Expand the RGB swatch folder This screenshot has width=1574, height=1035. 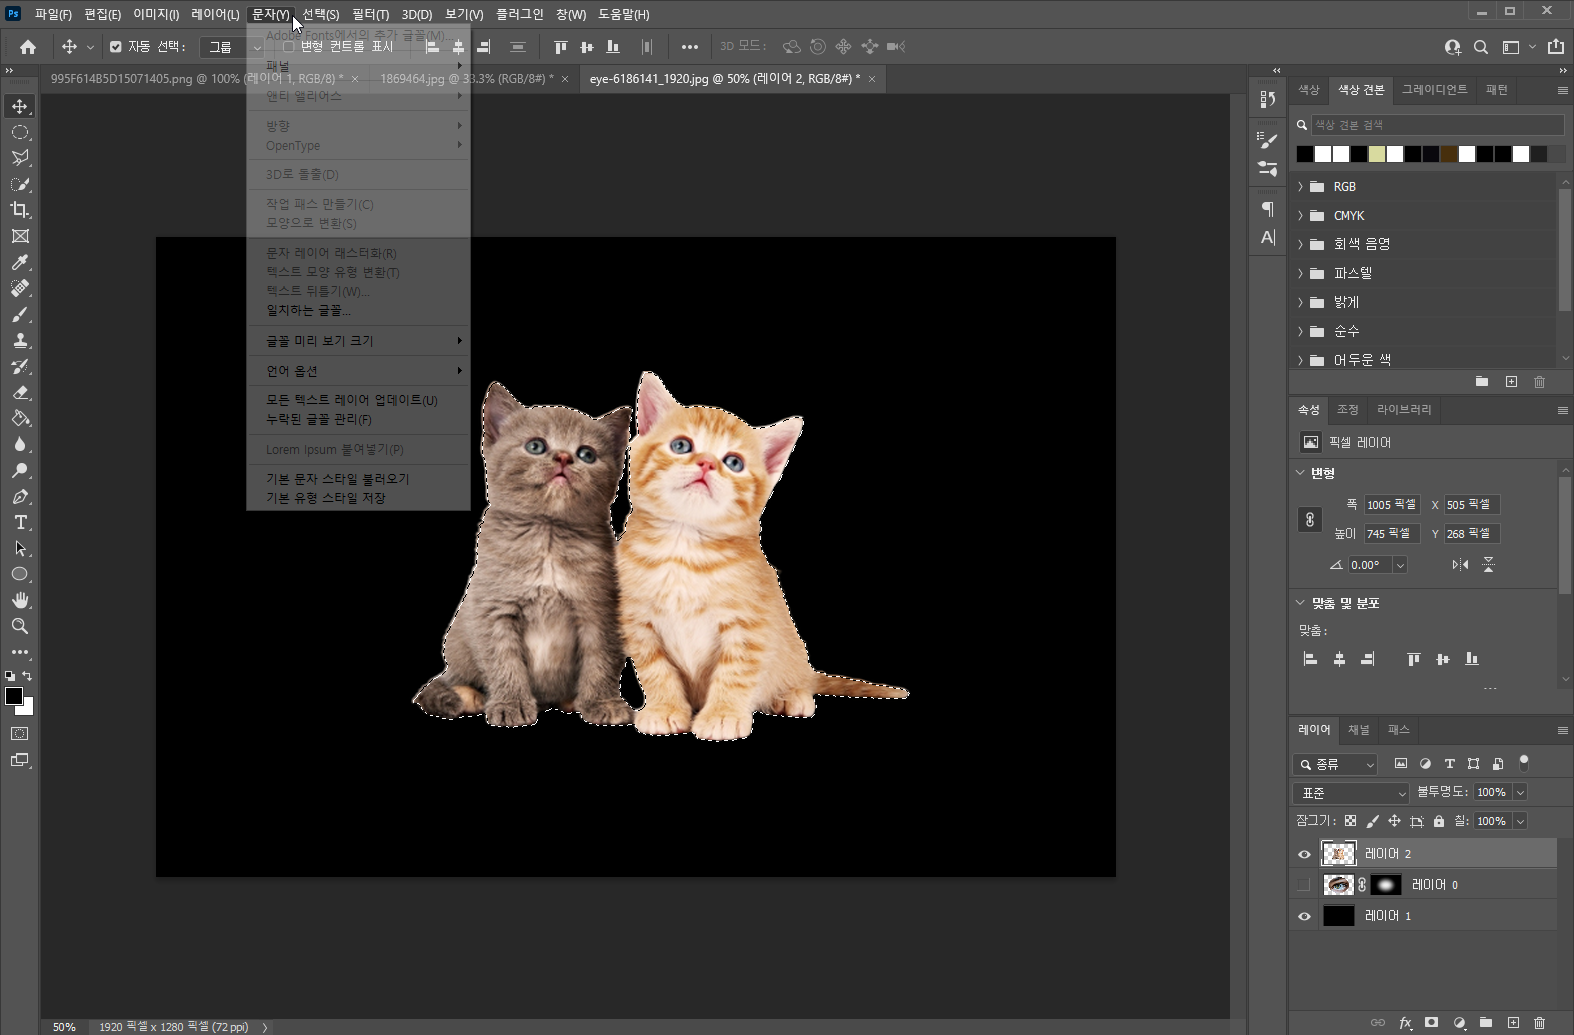point(1300,187)
